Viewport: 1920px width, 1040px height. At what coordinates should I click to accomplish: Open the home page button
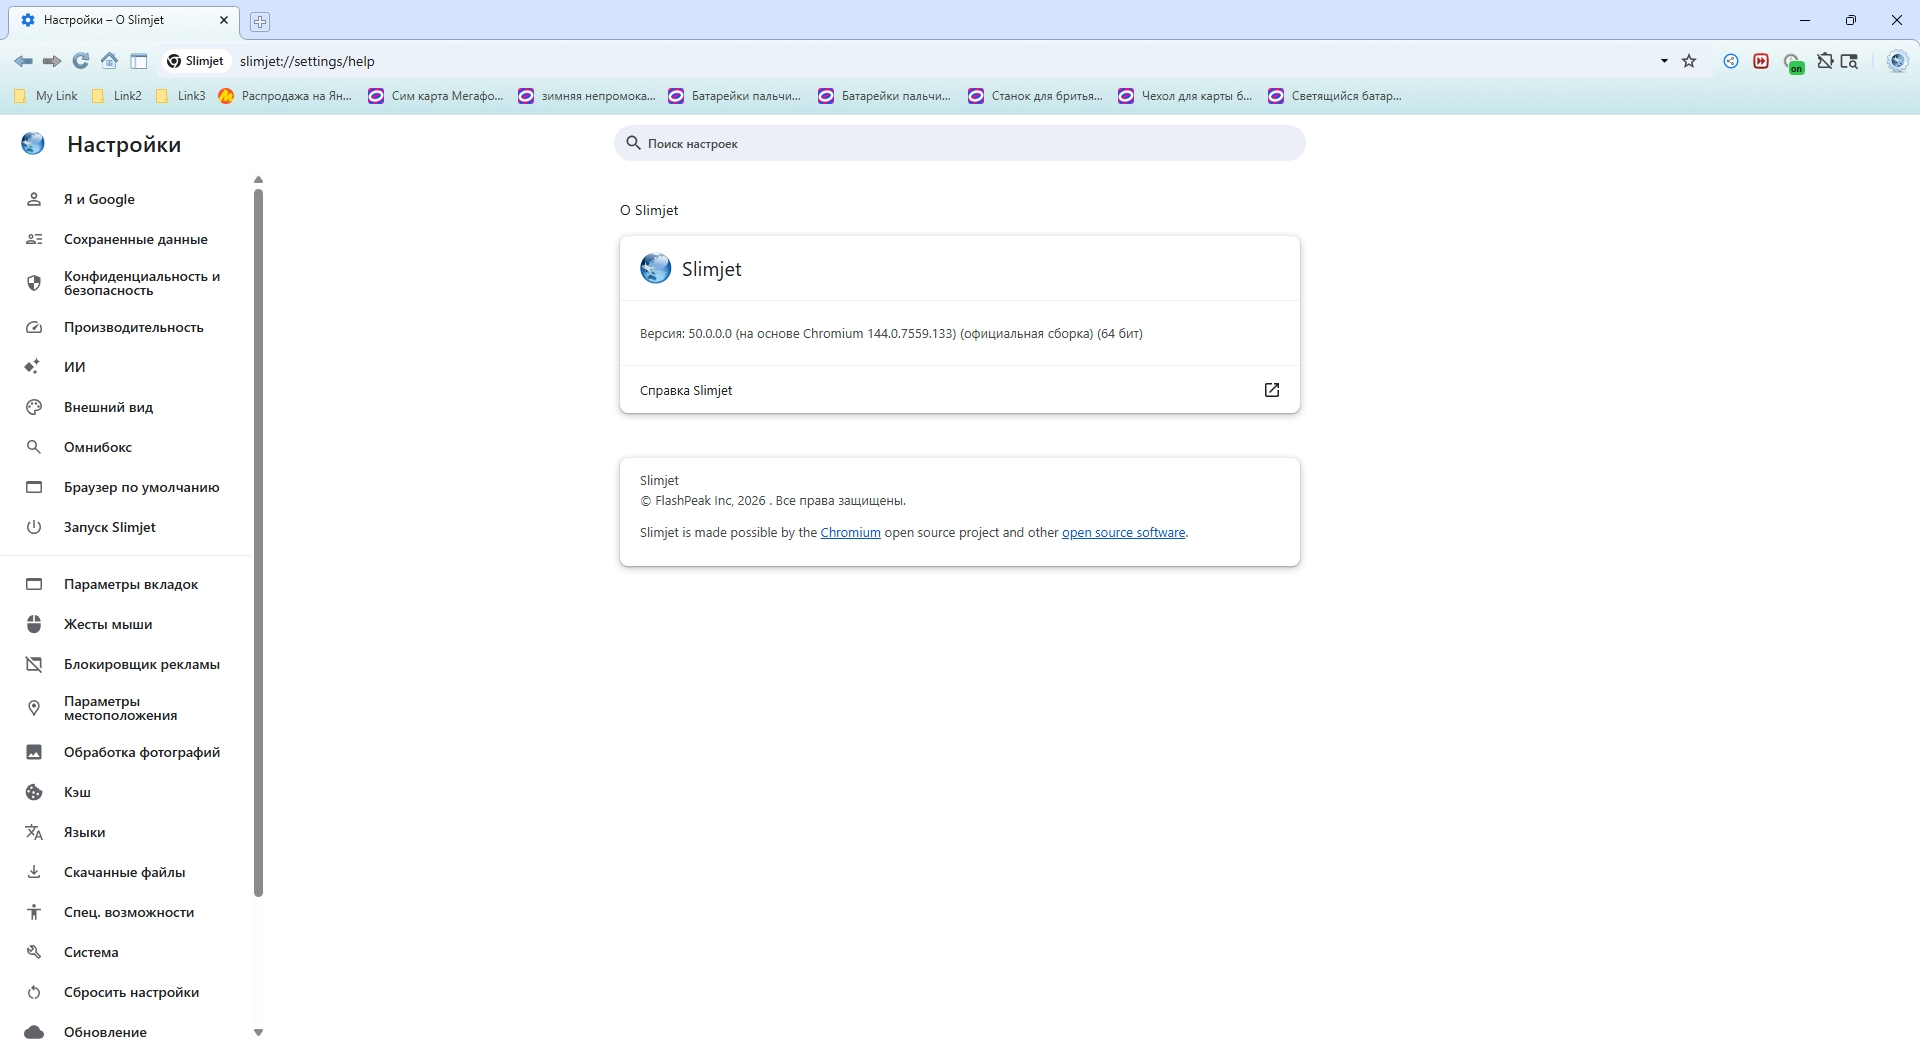(x=110, y=61)
